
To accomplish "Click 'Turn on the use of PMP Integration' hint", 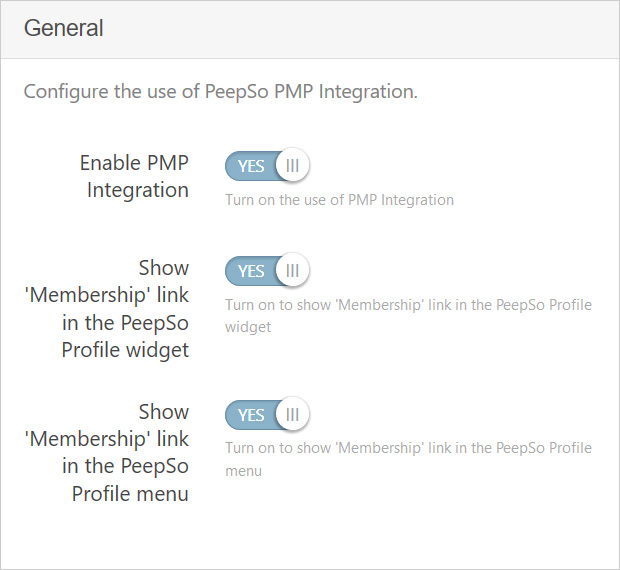I will click(339, 200).
